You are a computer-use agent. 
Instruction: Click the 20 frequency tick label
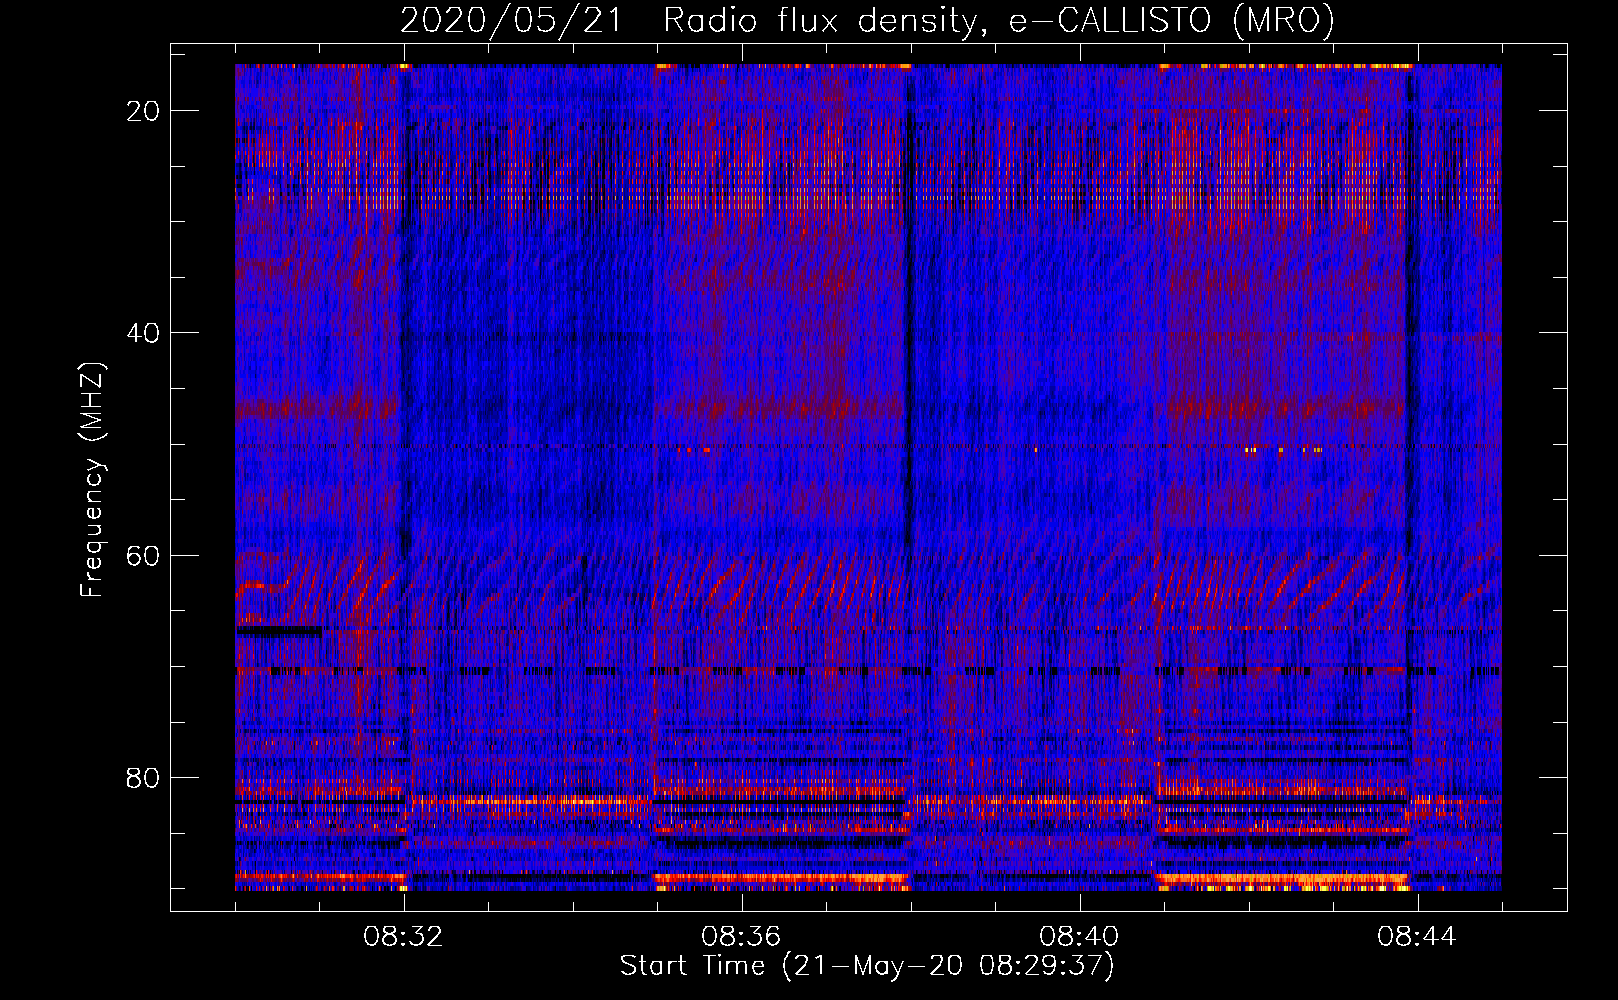[144, 111]
